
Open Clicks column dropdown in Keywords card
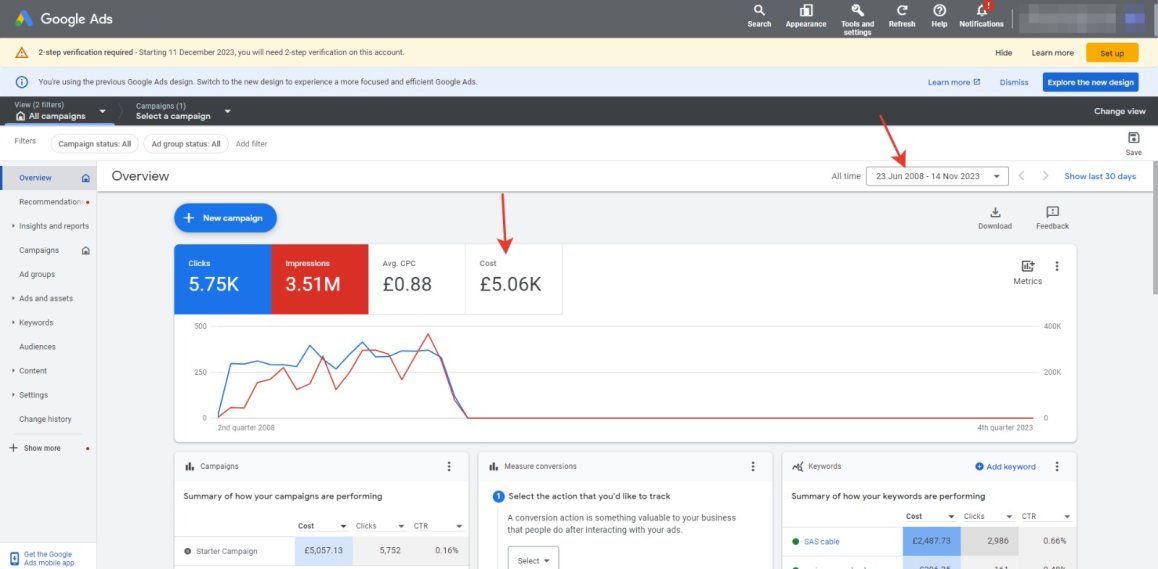point(1009,517)
